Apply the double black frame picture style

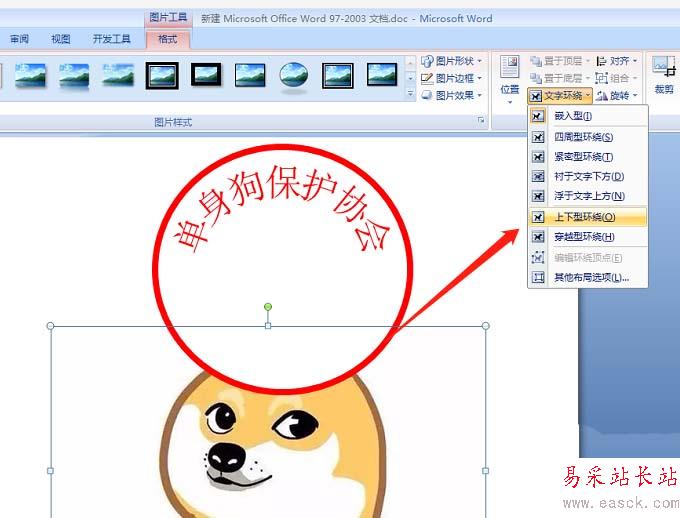point(162,75)
